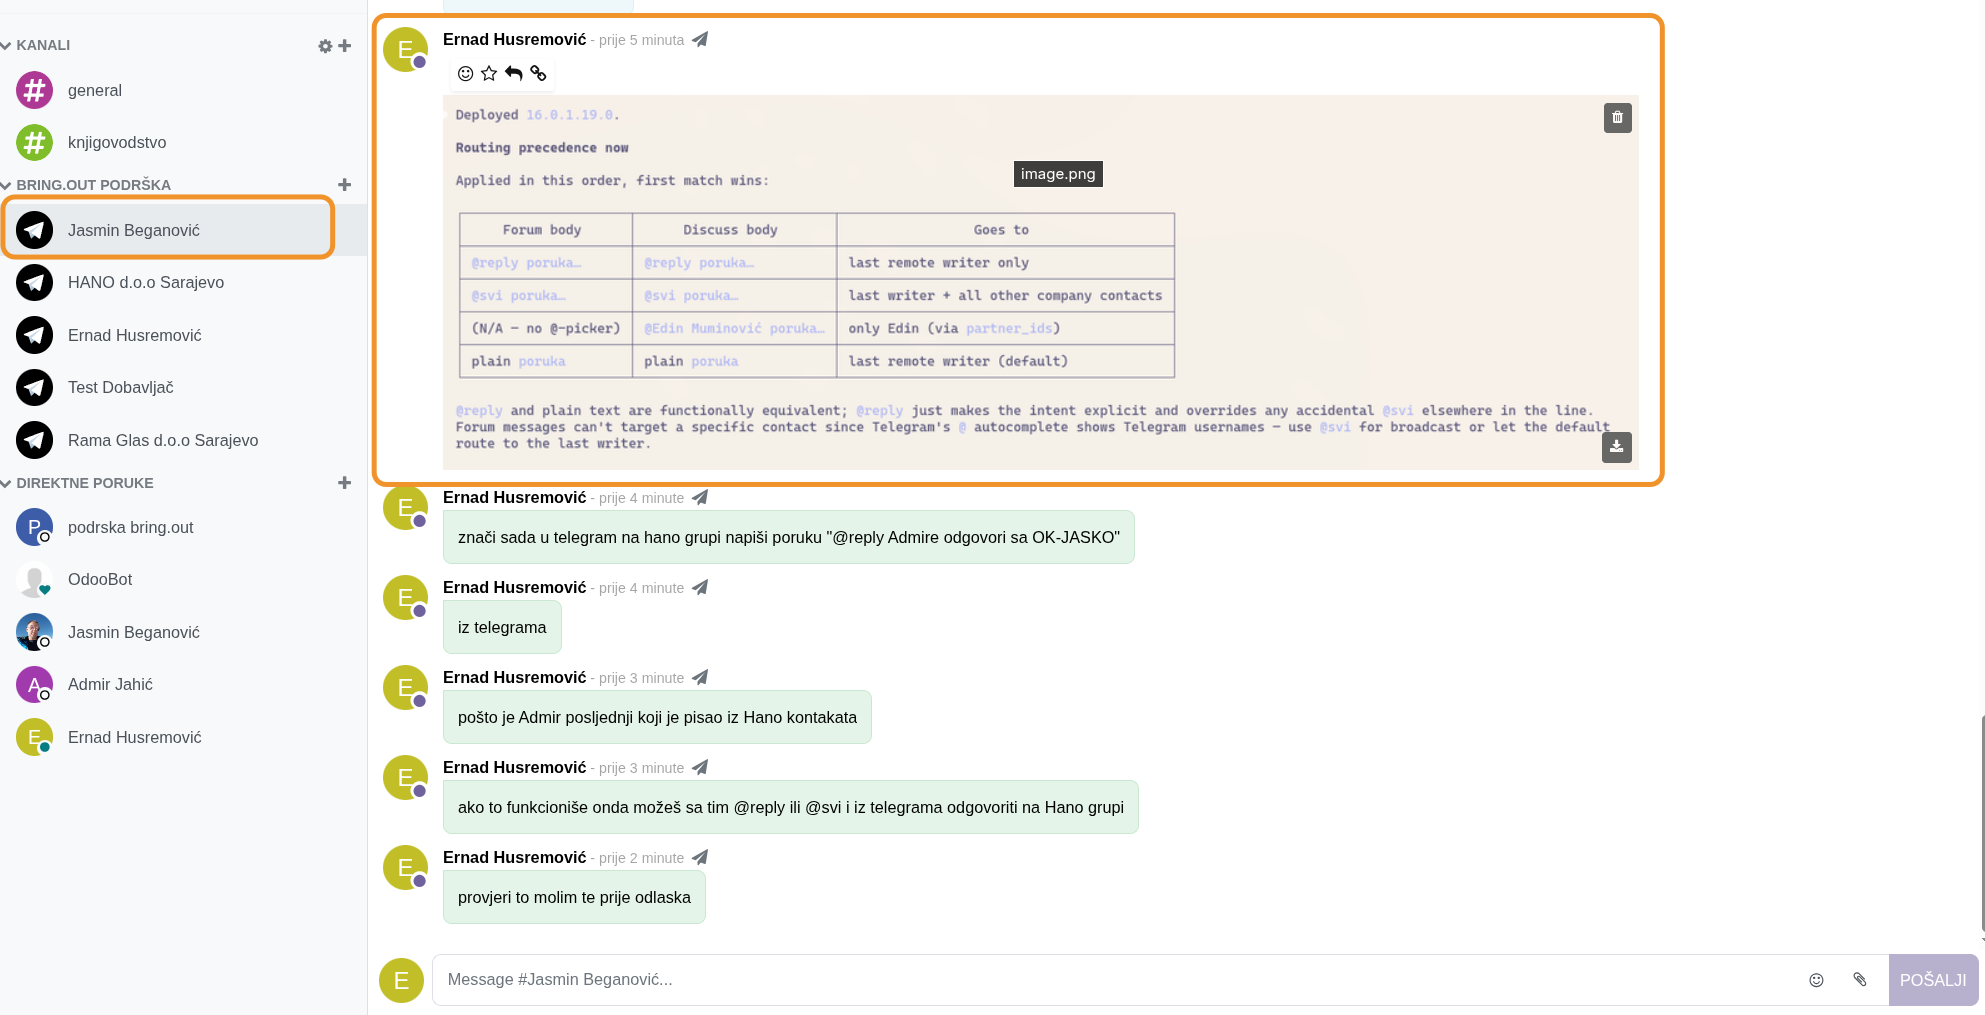Copy message link with the chain icon
The image size is (1985, 1015).
(539, 73)
